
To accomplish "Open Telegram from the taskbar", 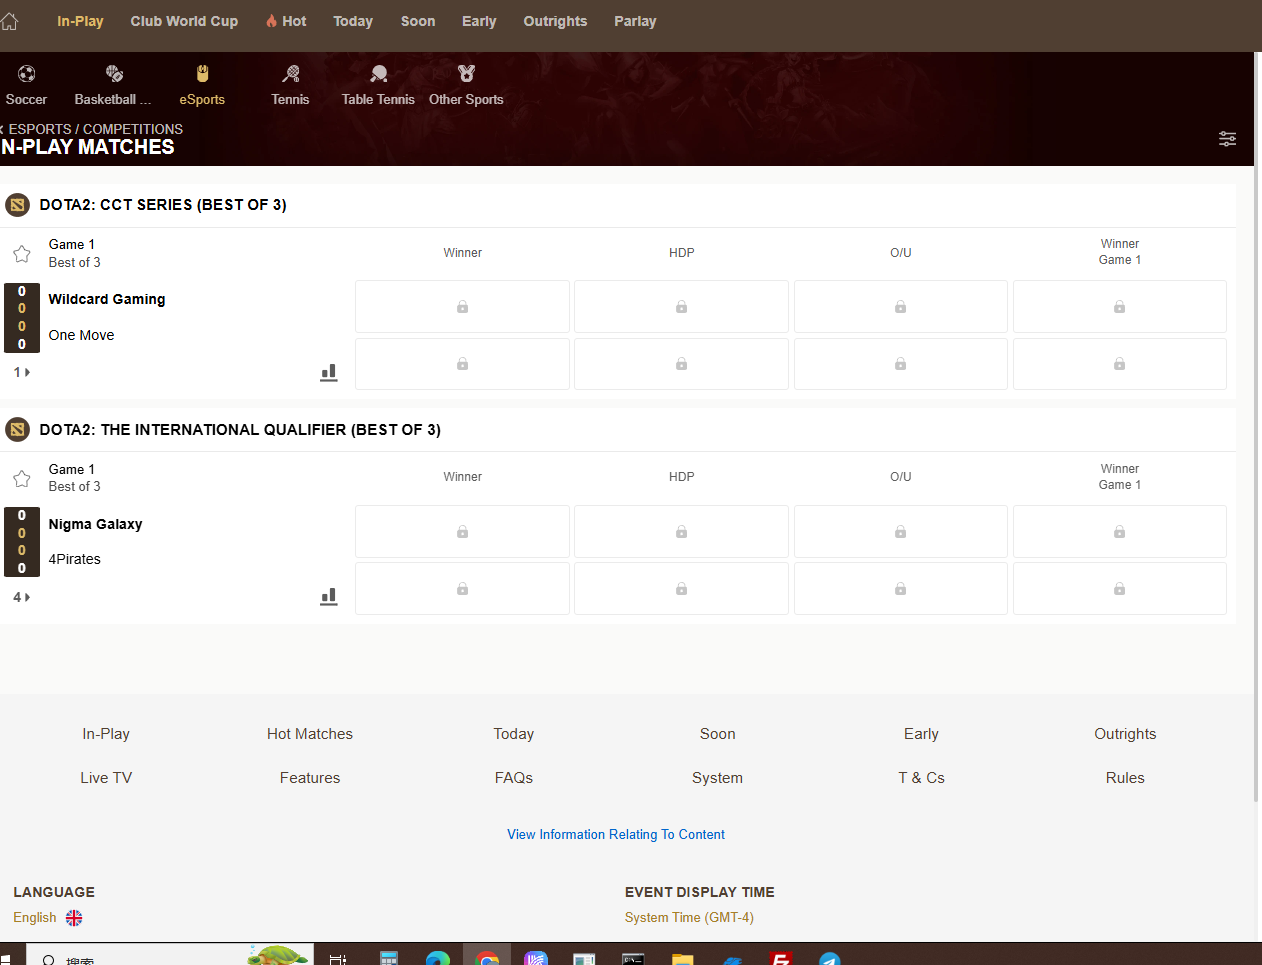I will point(829,957).
